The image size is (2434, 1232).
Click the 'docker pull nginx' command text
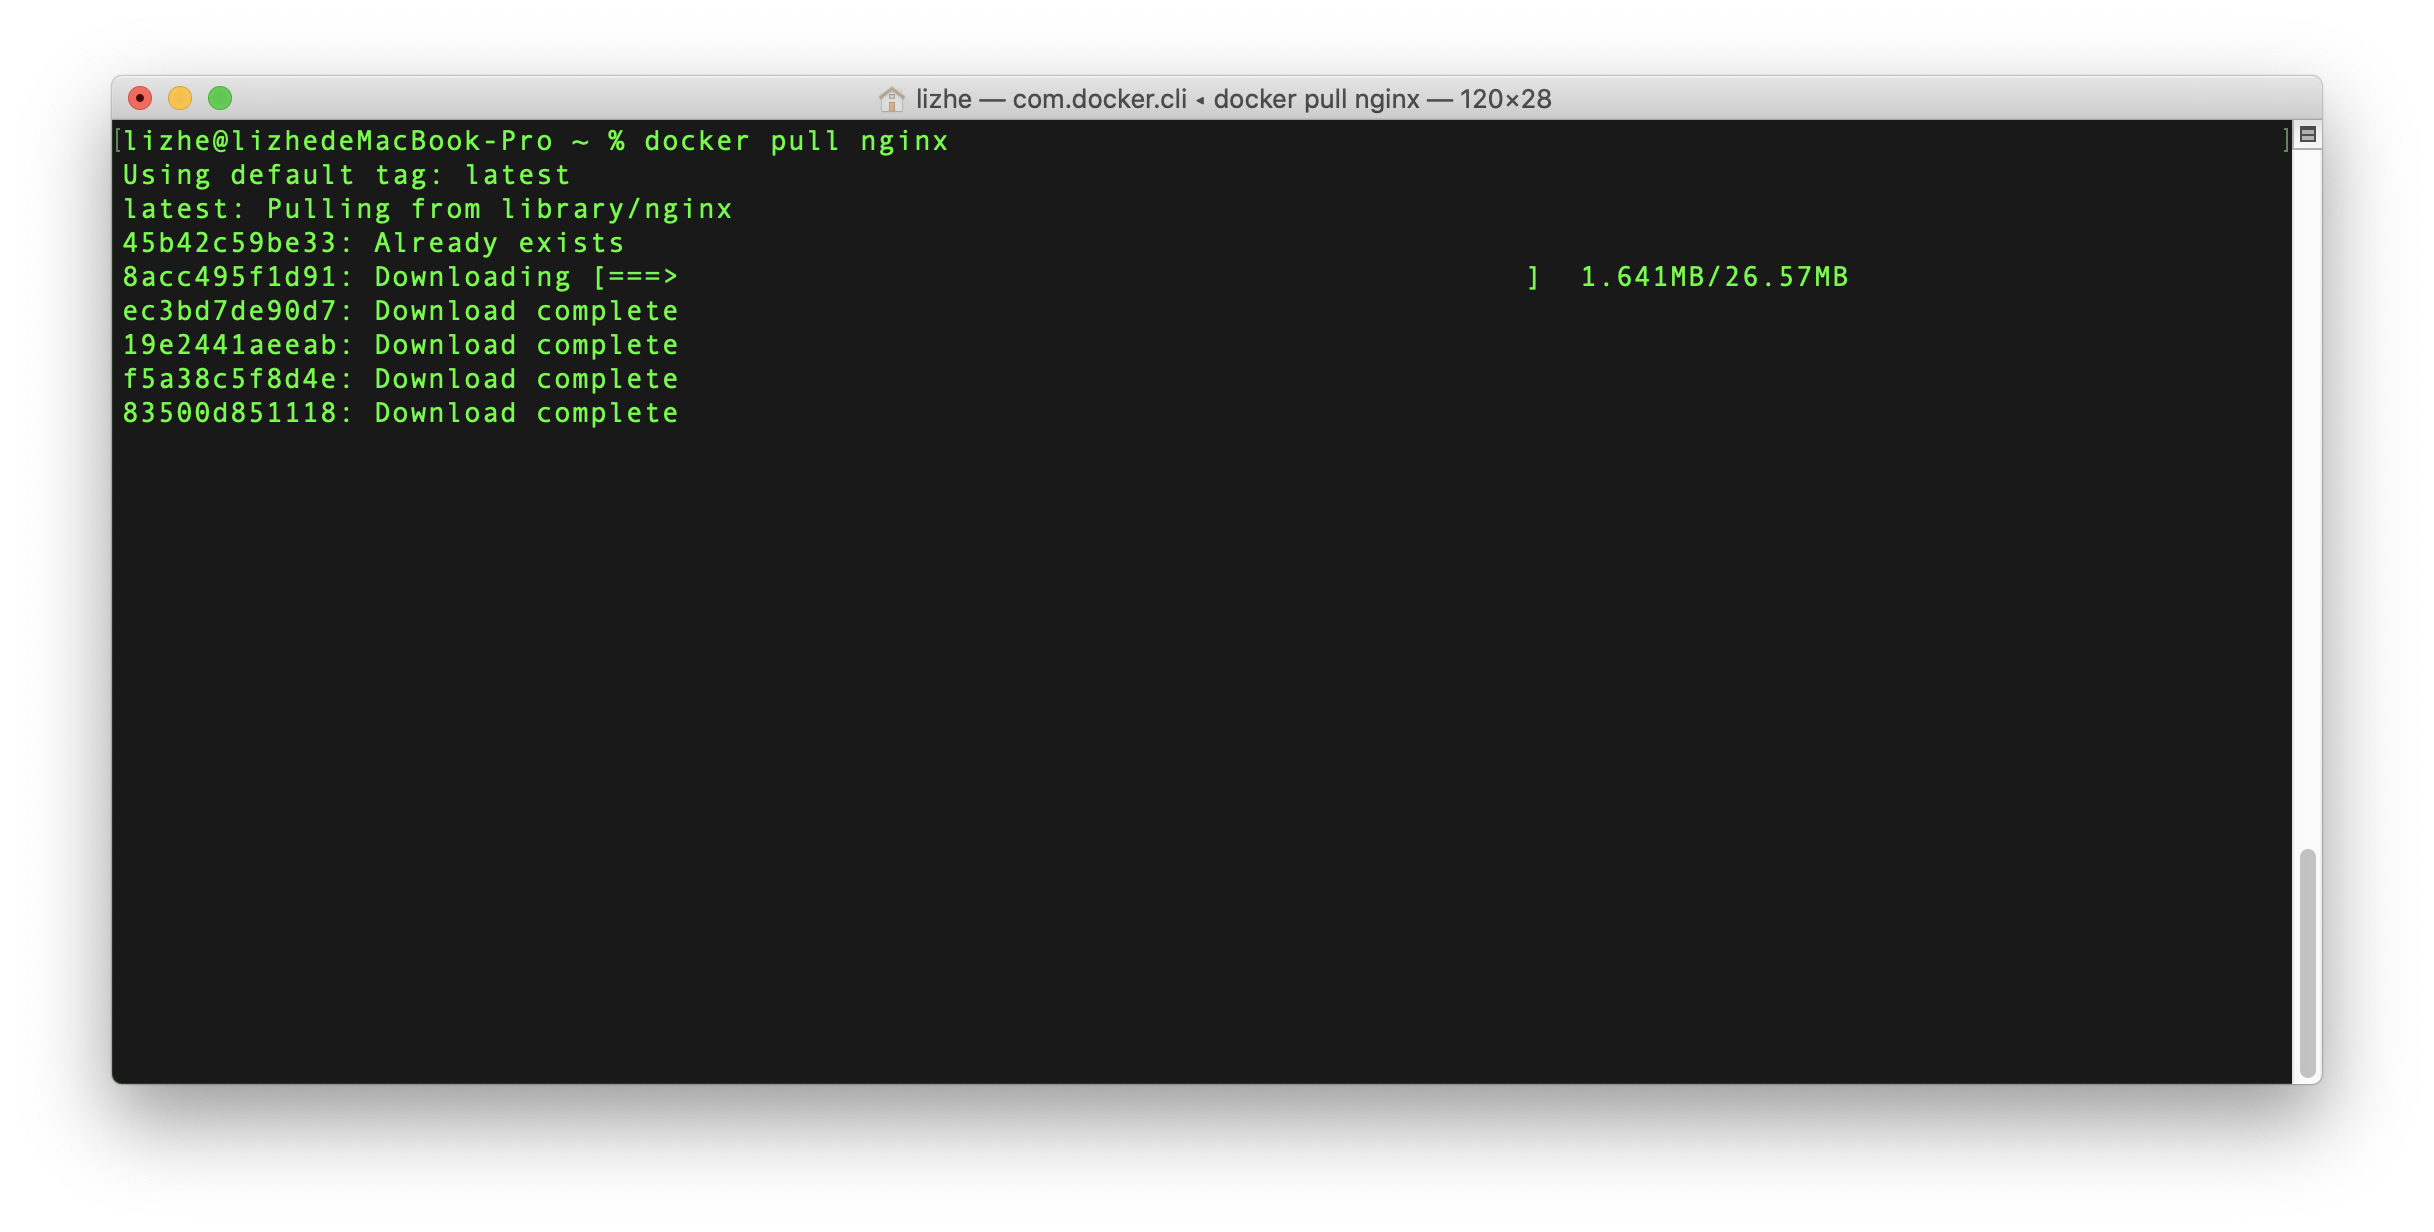point(796,141)
